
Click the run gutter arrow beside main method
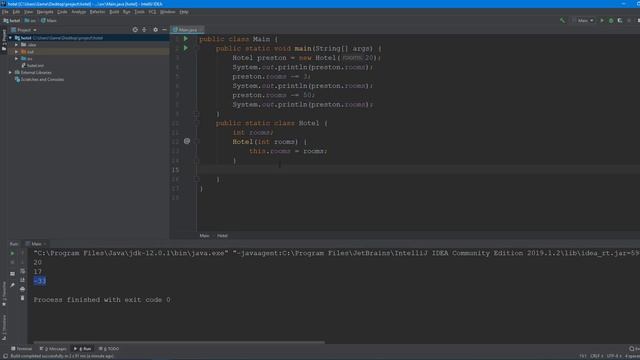point(186,48)
